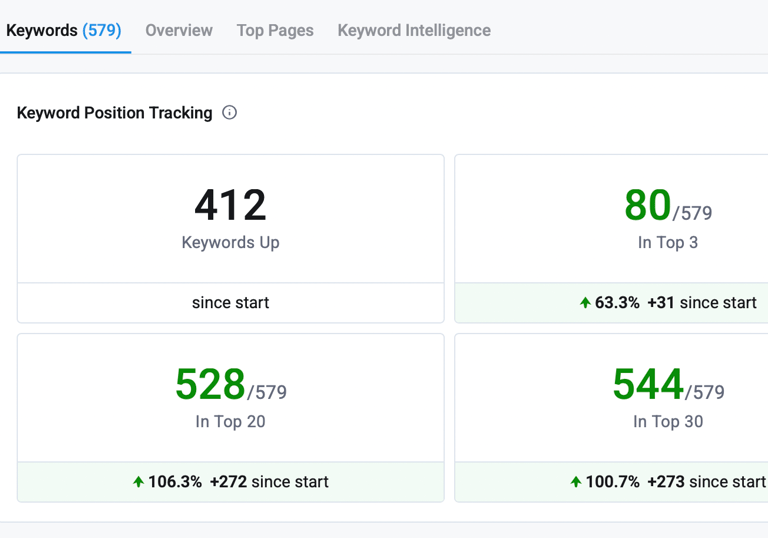Select the 544/579 In Top 30 card

[611, 418]
